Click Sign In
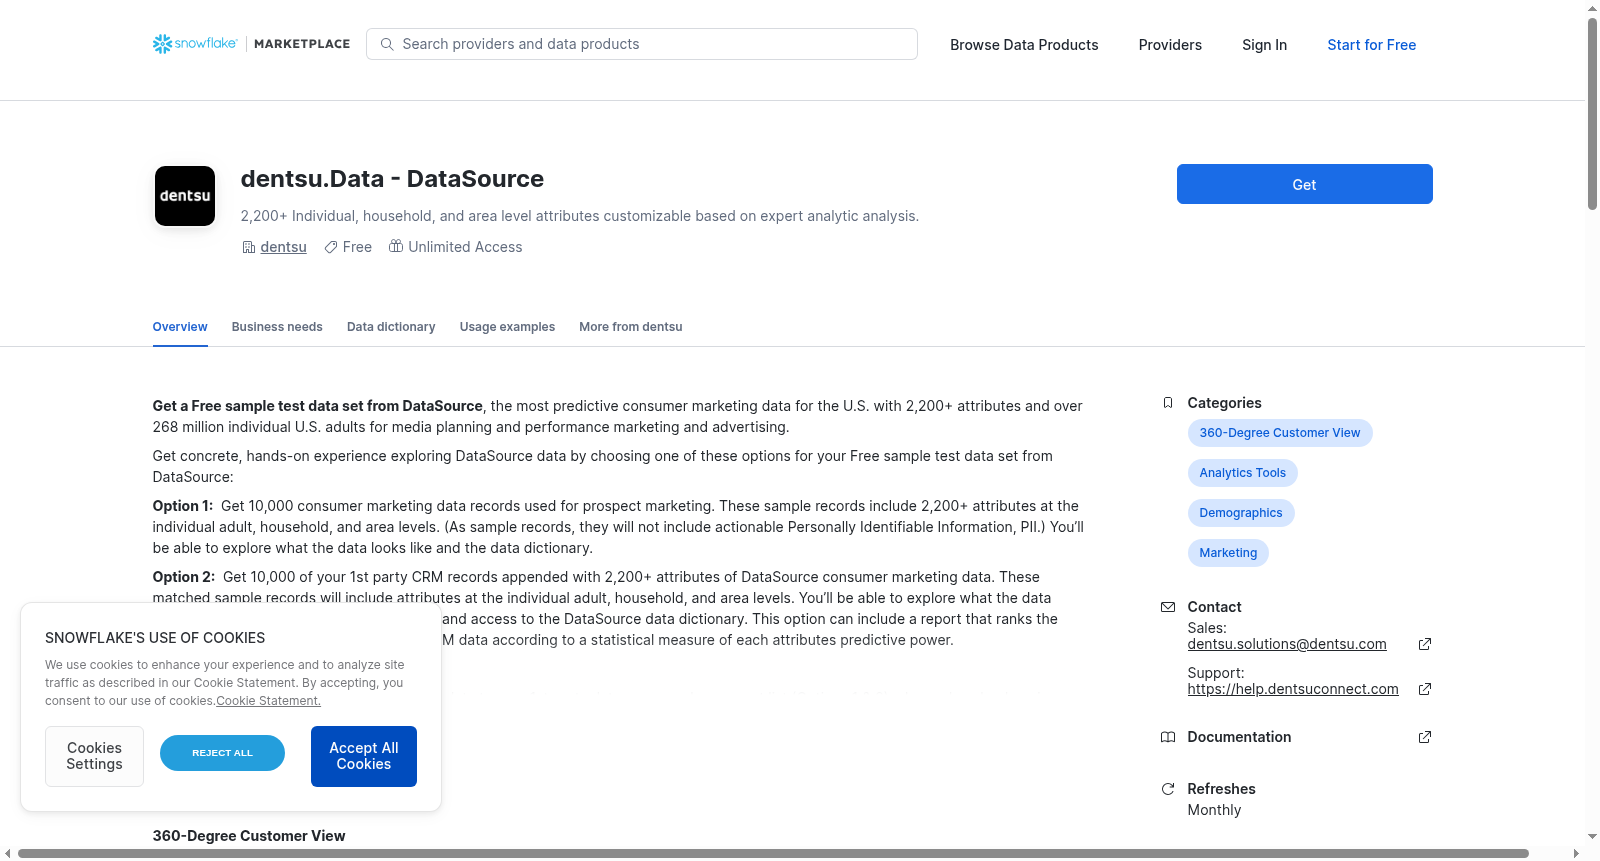1600x861 pixels. point(1264,45)
